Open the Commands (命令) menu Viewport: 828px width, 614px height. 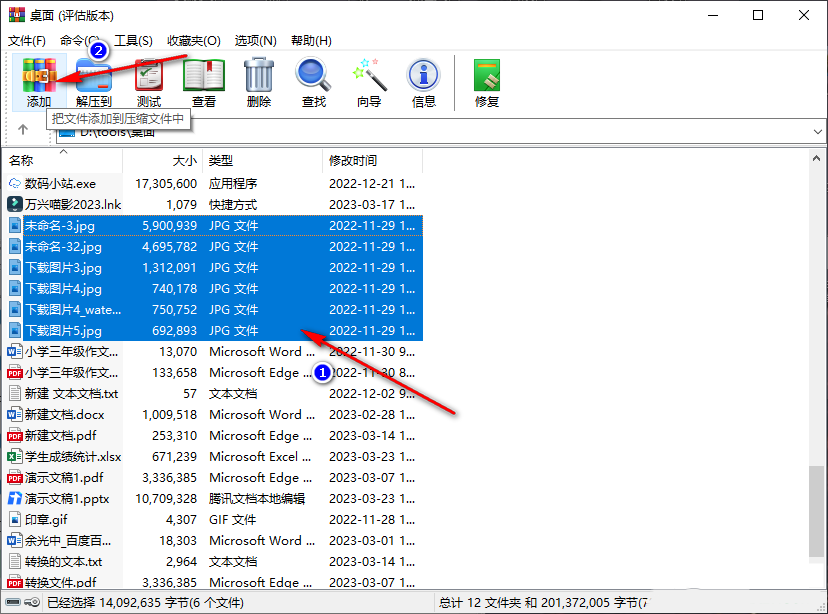point(79,41)
